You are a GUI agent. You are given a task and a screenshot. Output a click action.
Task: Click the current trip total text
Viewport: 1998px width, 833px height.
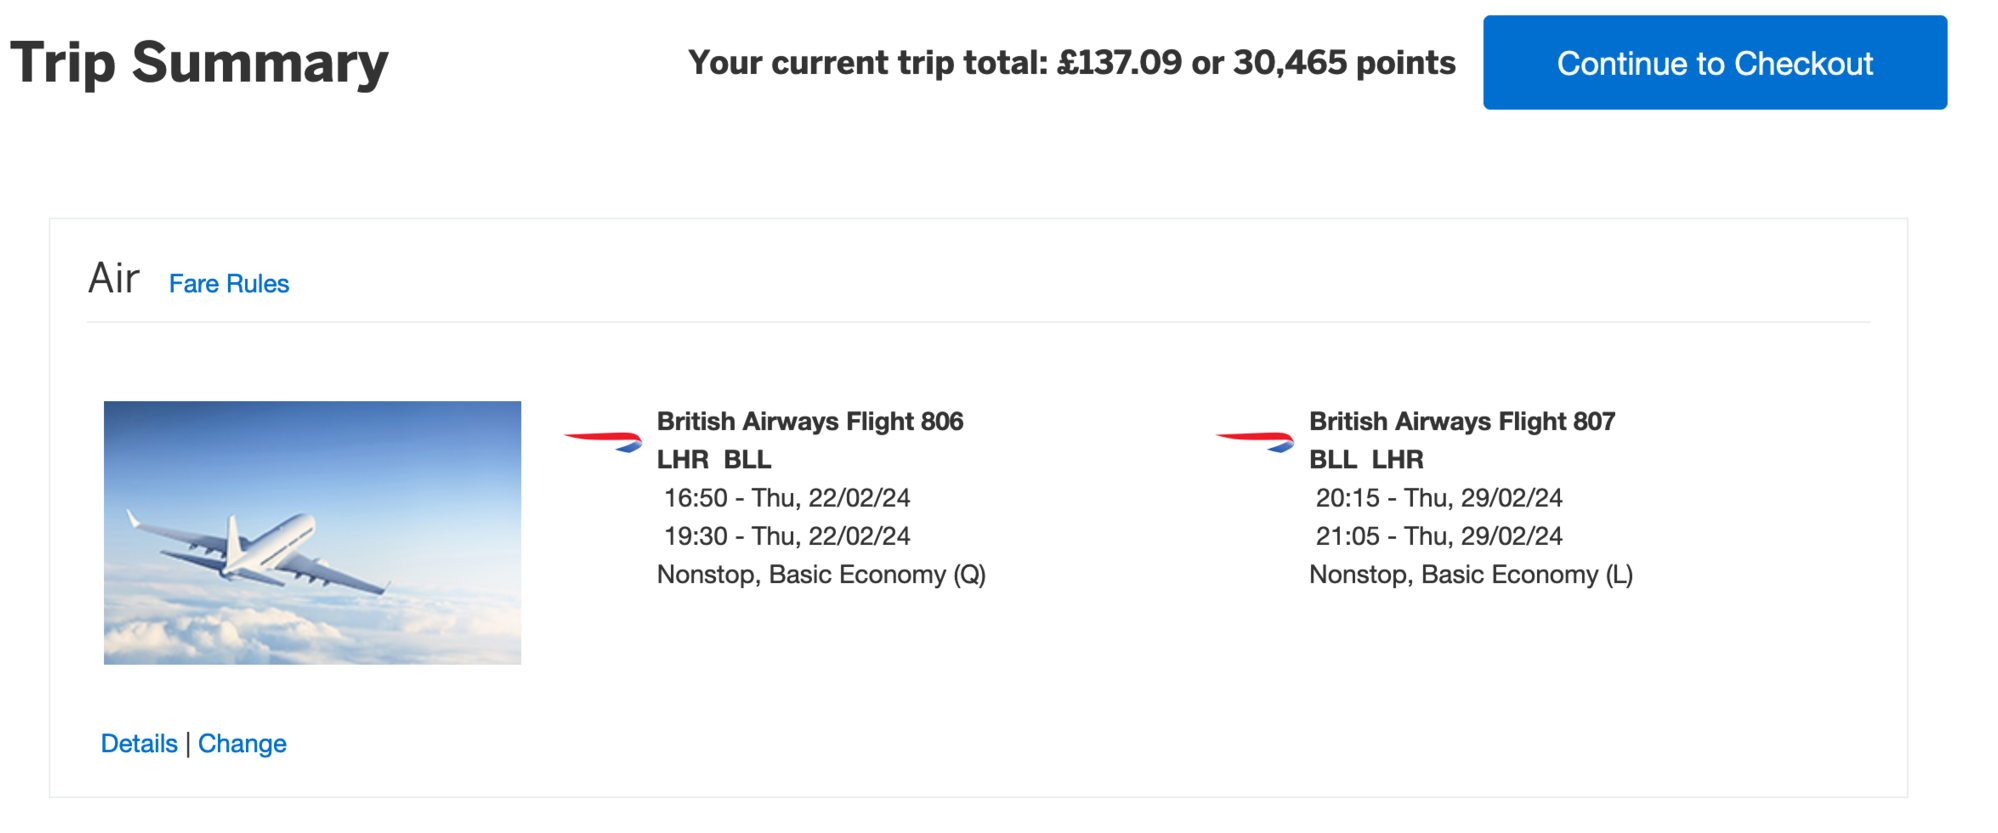click(x=1071, y=63)
